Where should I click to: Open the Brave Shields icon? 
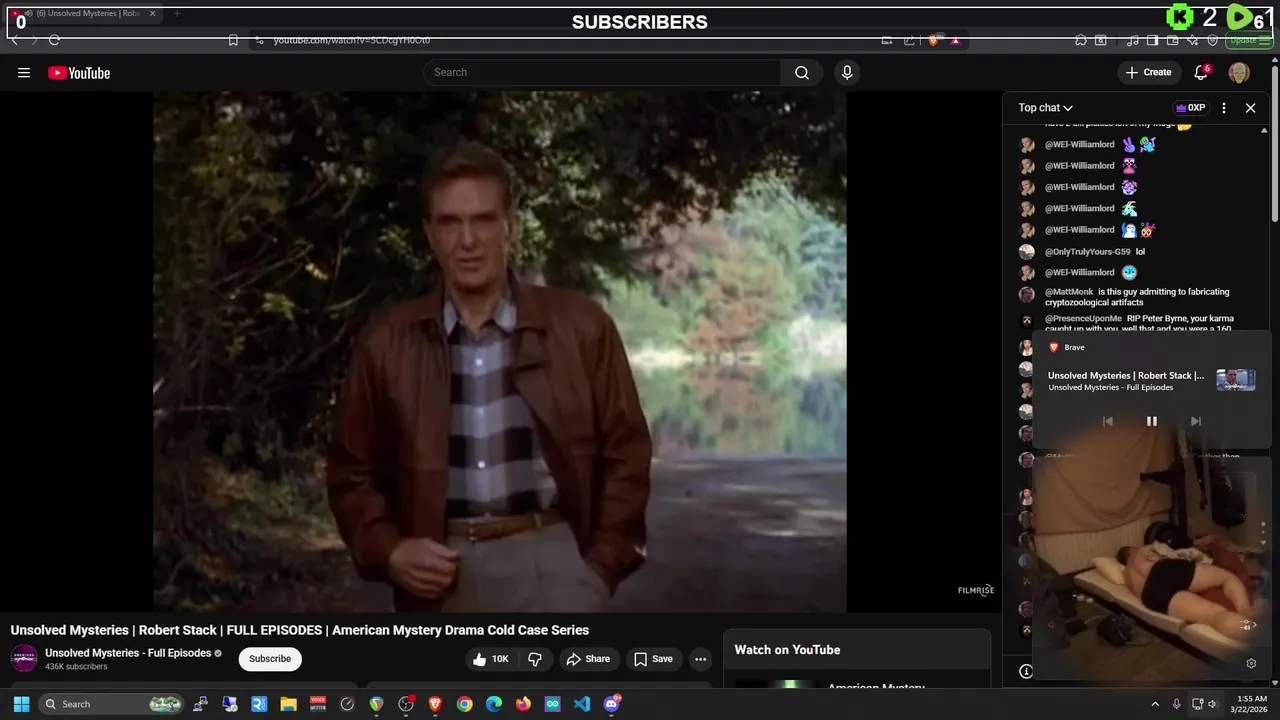[x=933, y=40]
